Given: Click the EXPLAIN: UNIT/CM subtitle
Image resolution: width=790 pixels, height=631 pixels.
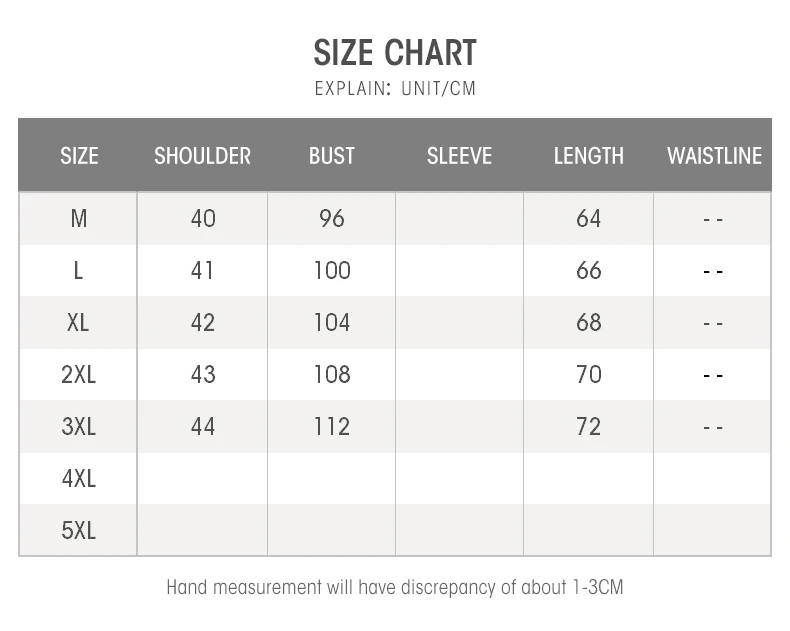Looking at the screenshot, I should (395, 88).
